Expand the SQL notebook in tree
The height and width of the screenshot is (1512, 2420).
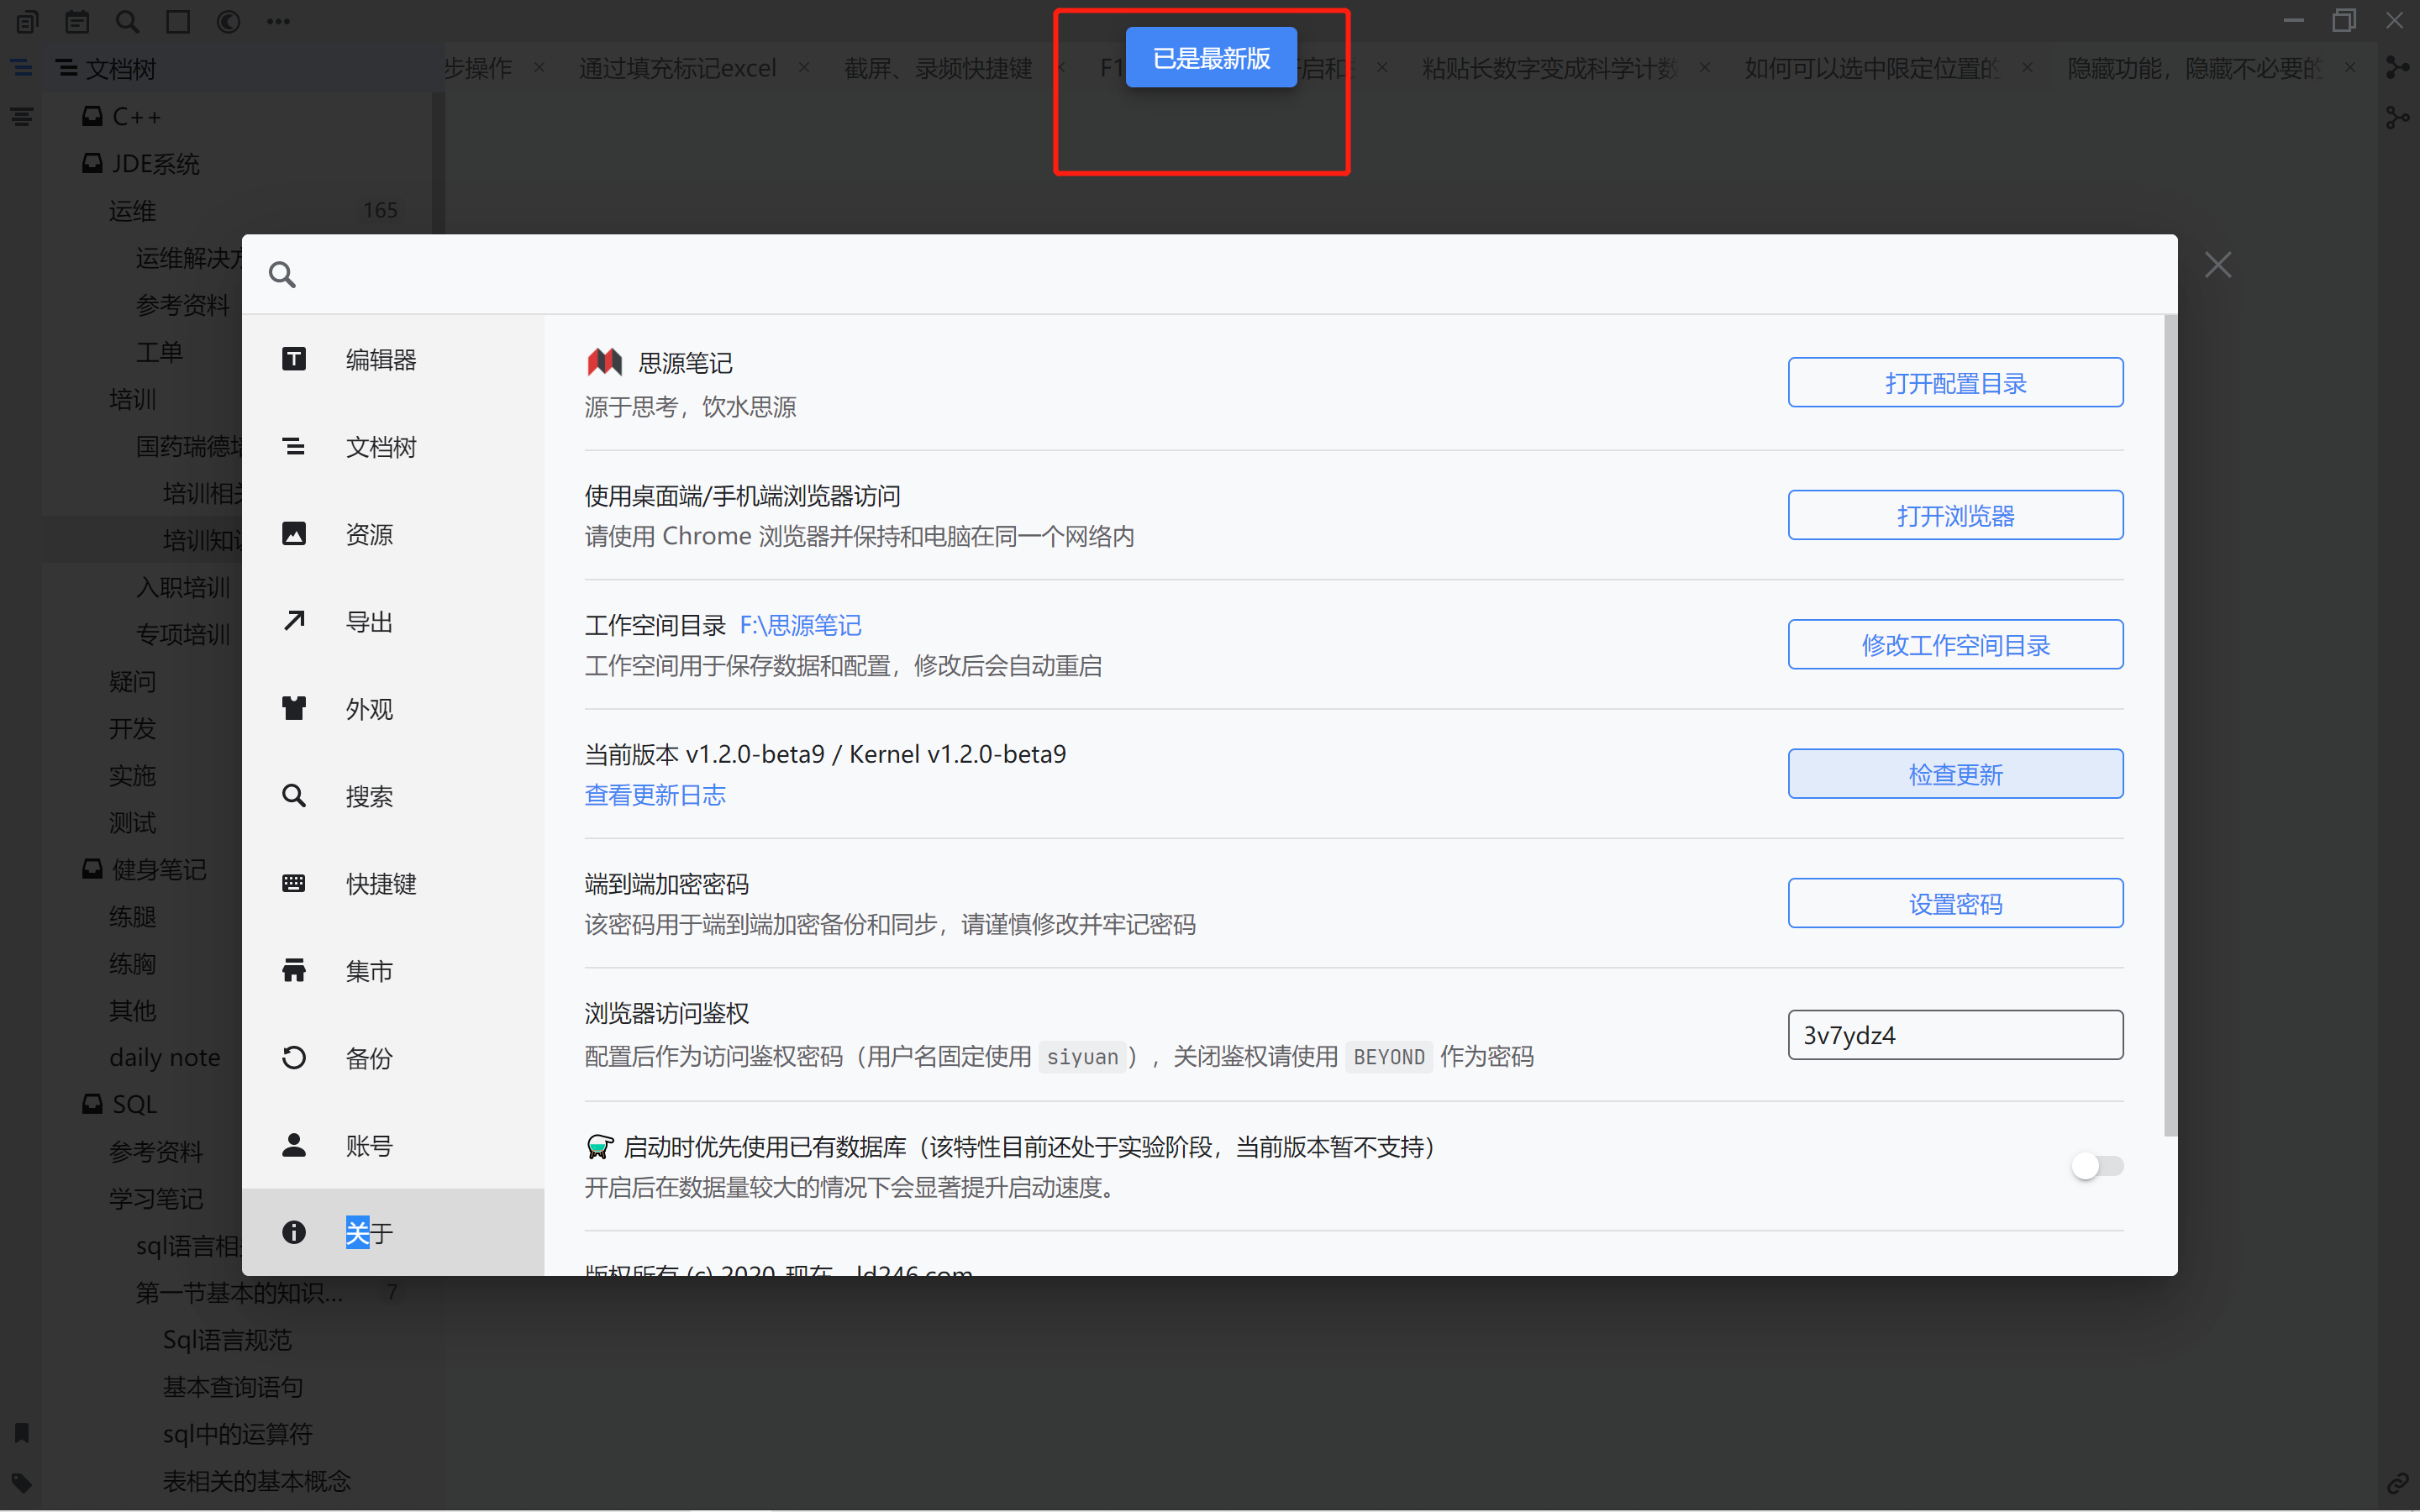(134, 1104)
